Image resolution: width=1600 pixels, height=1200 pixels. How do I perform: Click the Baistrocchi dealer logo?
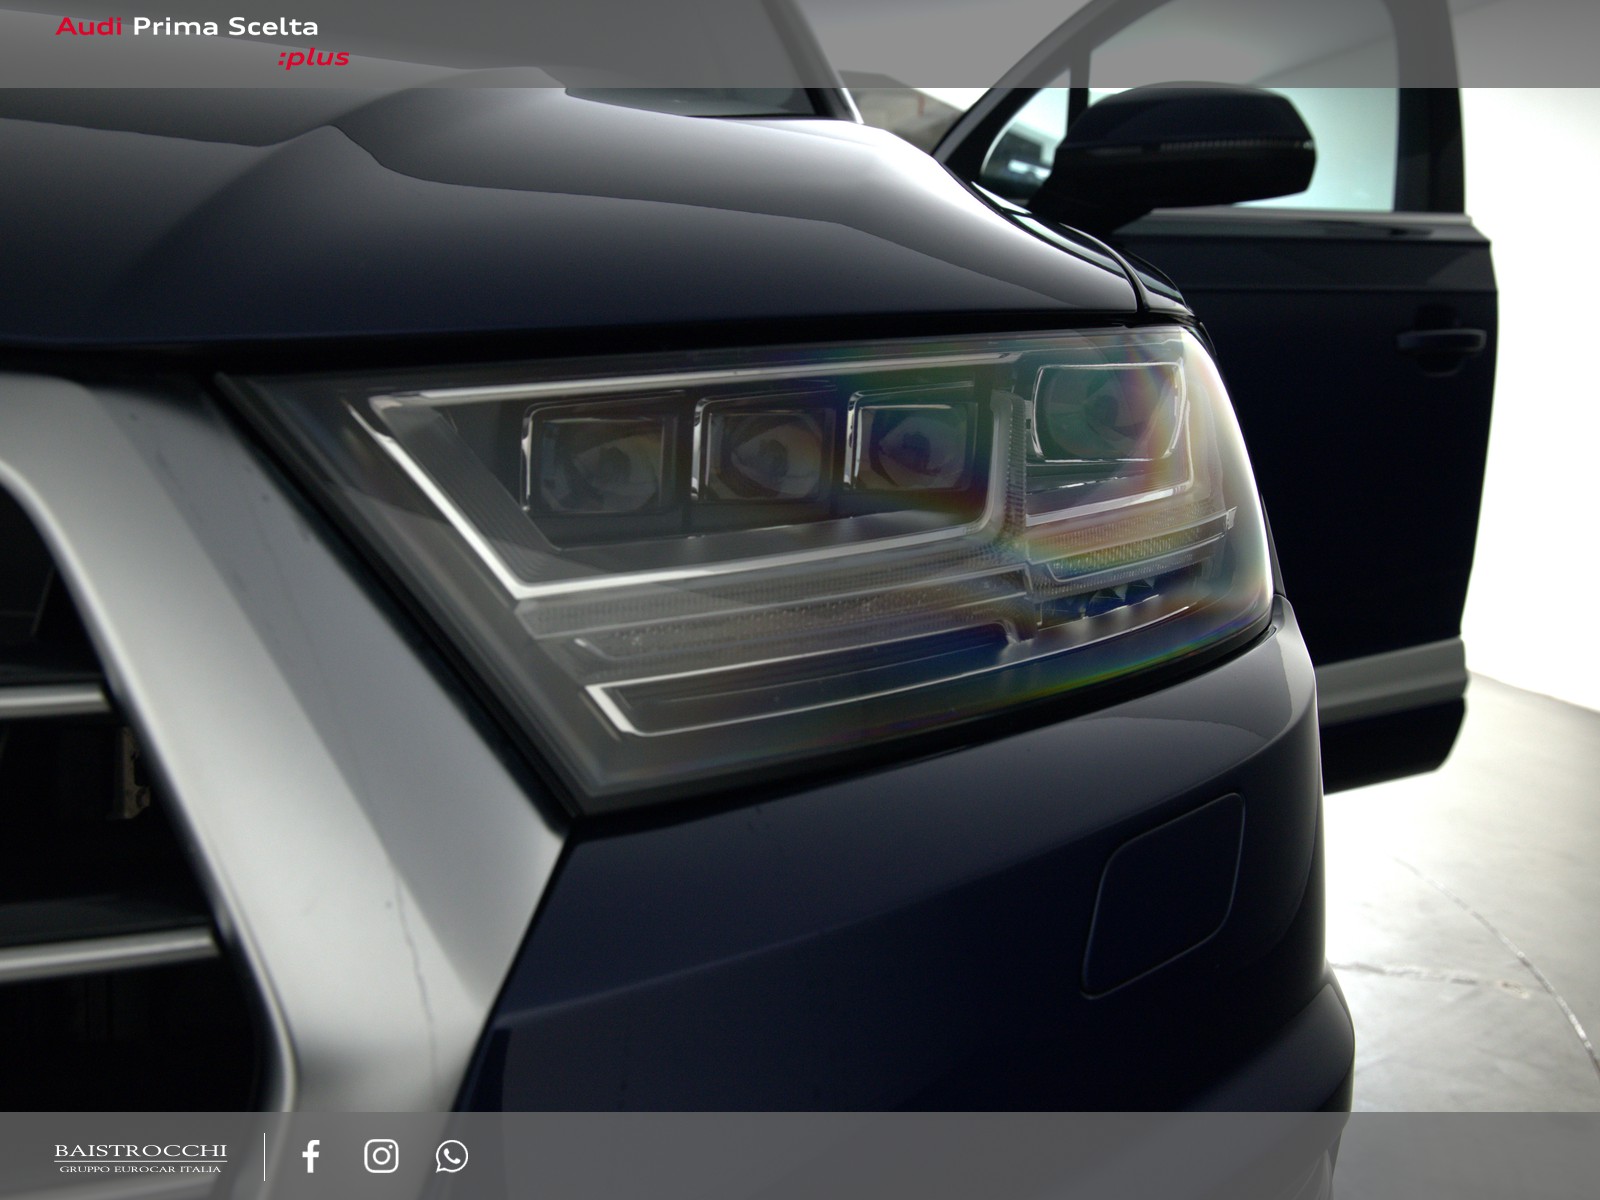tap(140, 1152)
